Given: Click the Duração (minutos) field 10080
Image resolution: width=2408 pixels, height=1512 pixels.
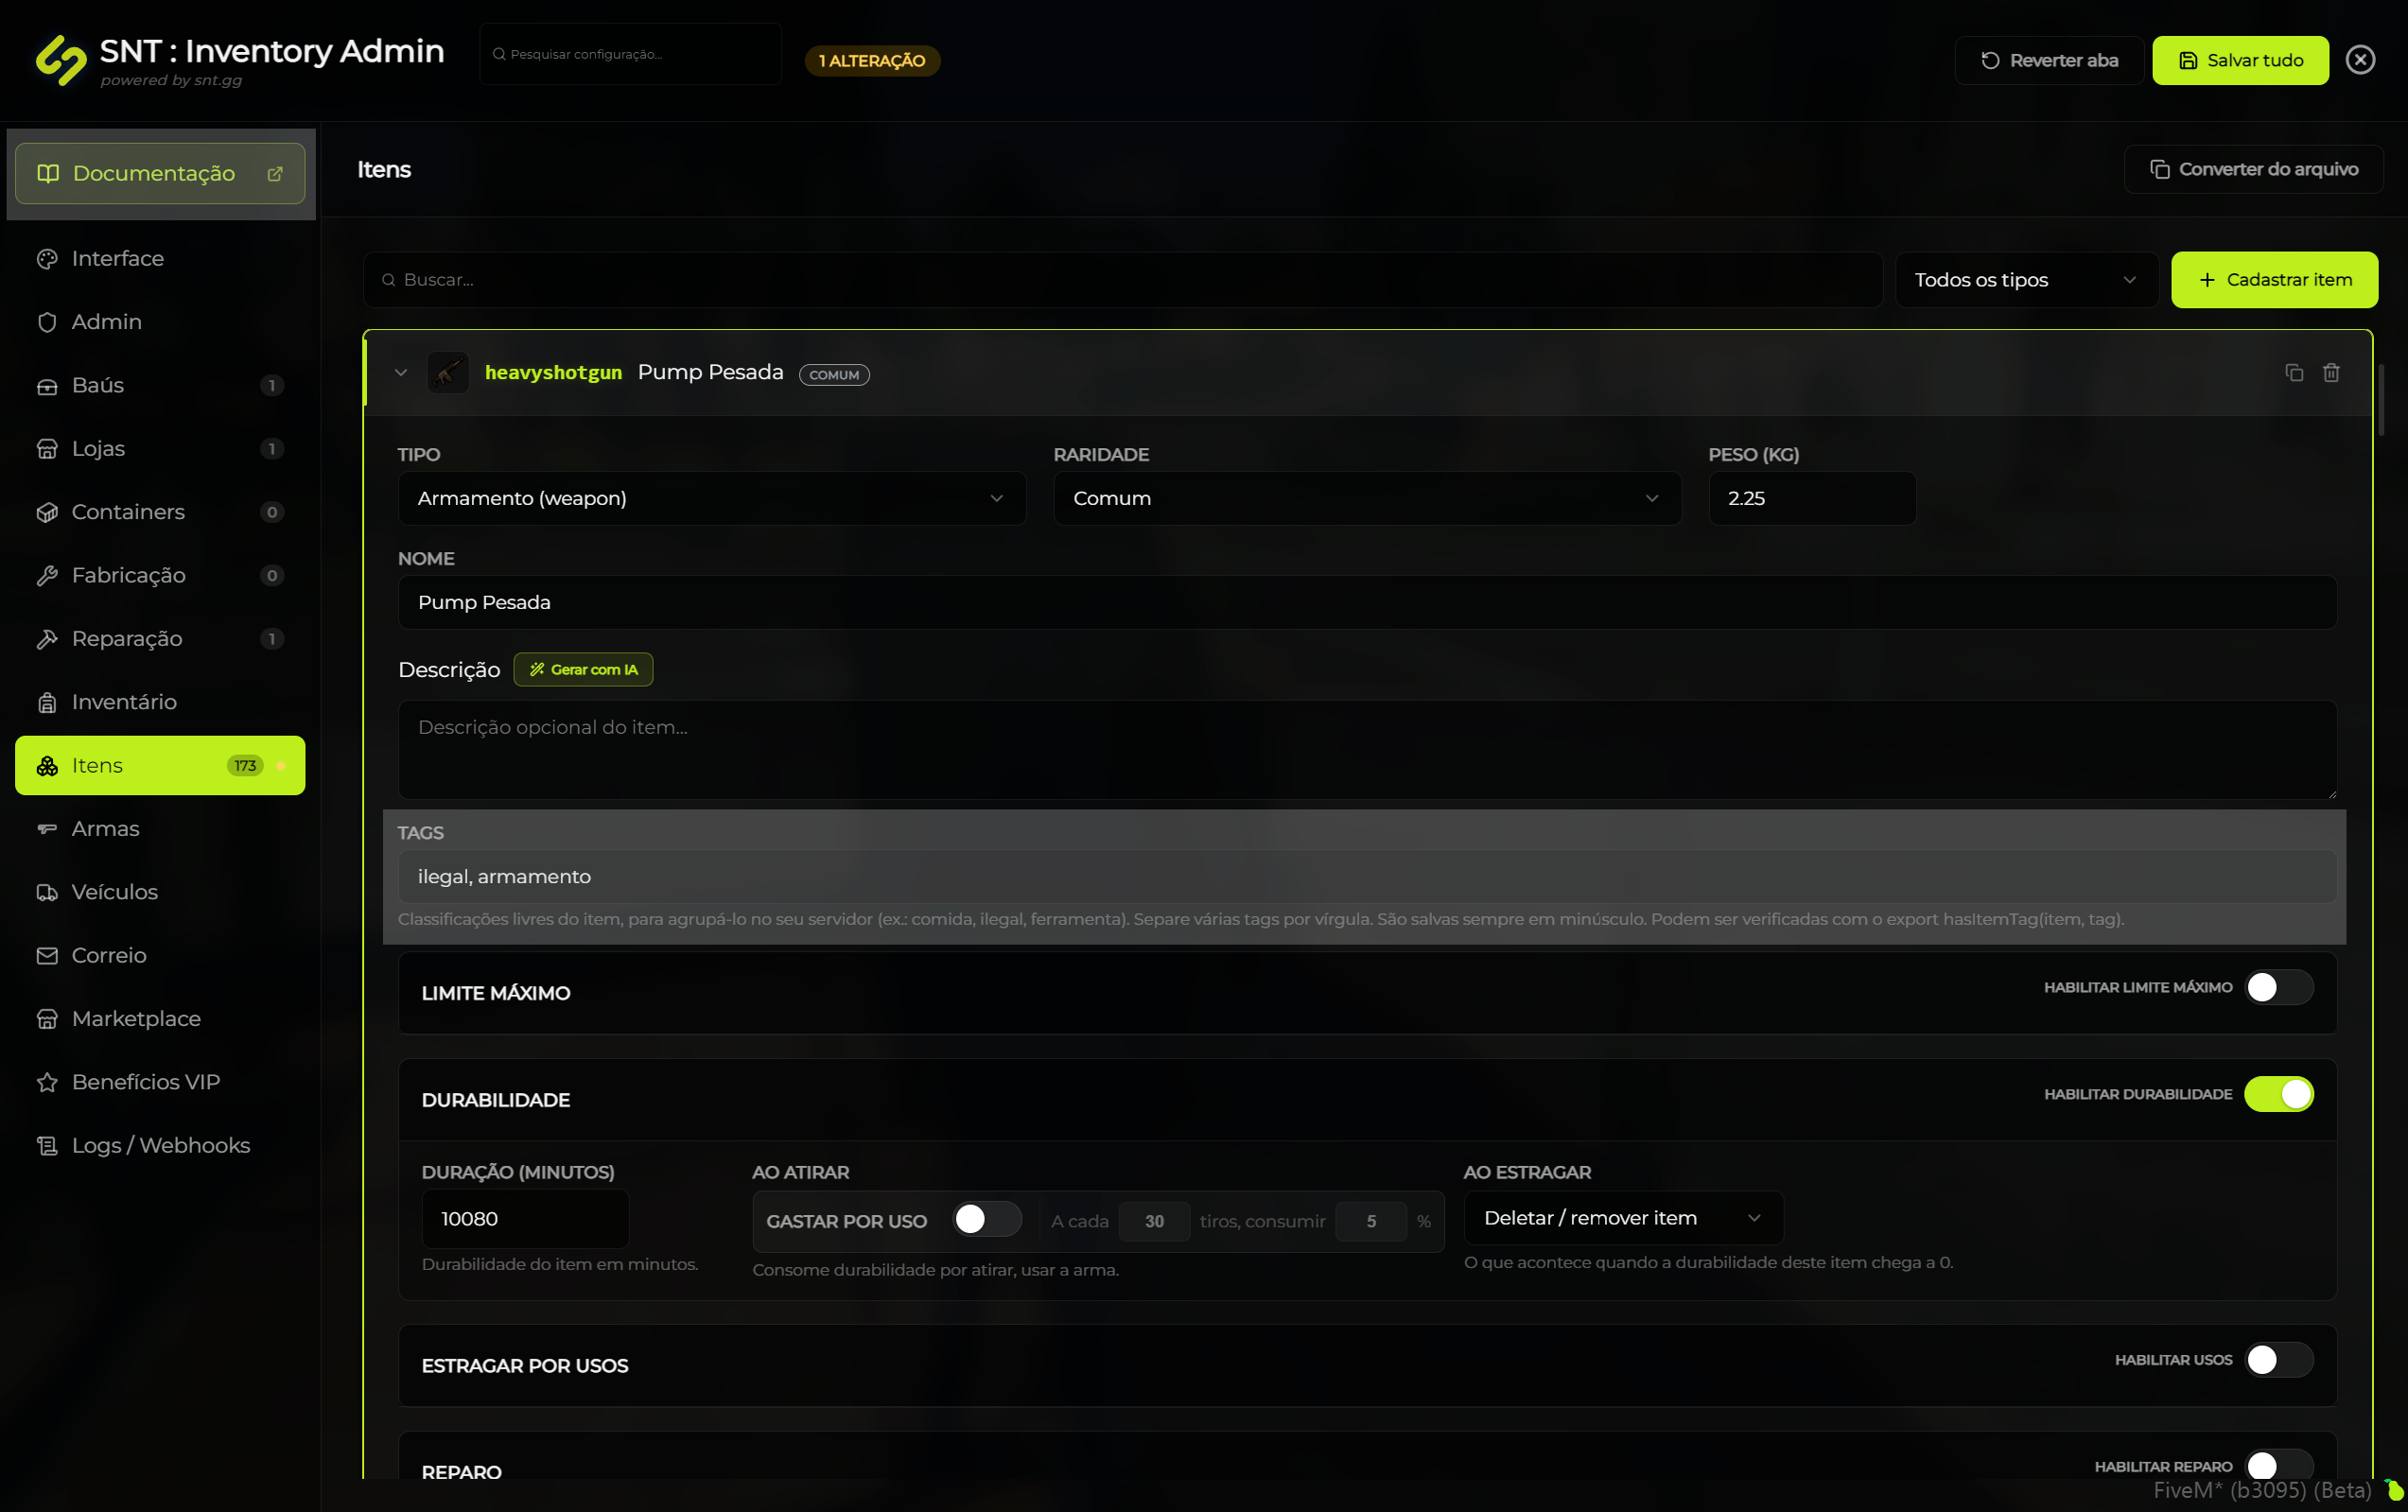Looking at the screenshot, I should pos(525,1219).
